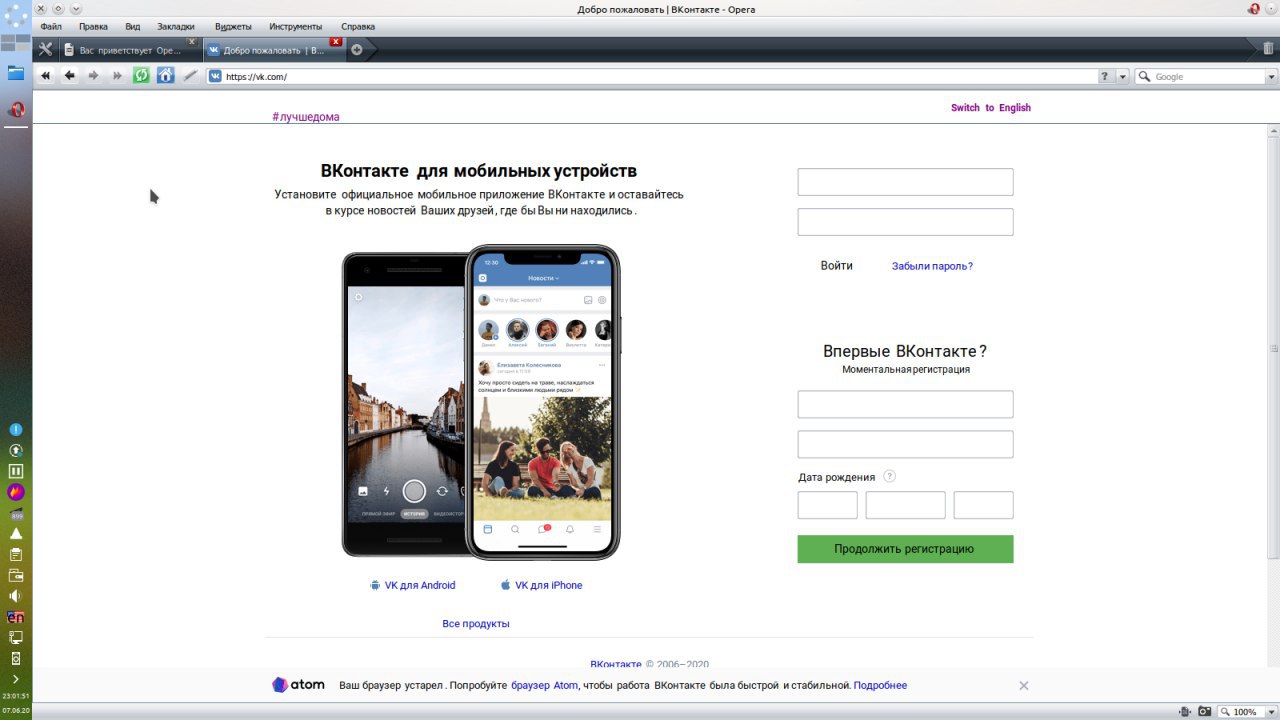
Task: Click the VK site badge in address bar
Action: point(215,76)
